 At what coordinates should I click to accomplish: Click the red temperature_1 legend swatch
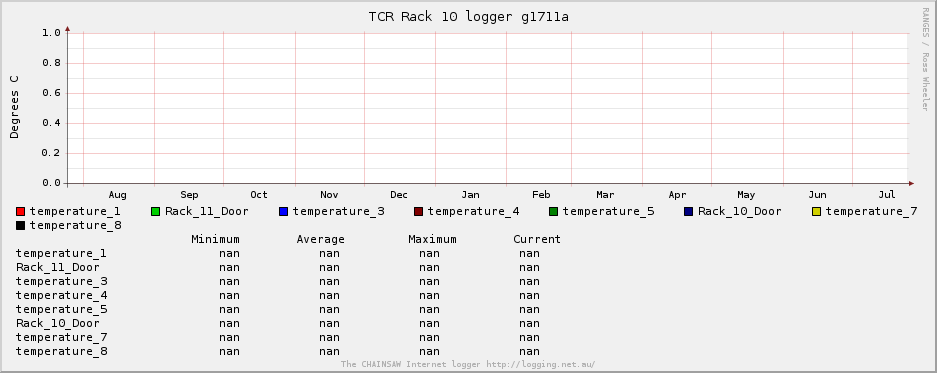20,211
